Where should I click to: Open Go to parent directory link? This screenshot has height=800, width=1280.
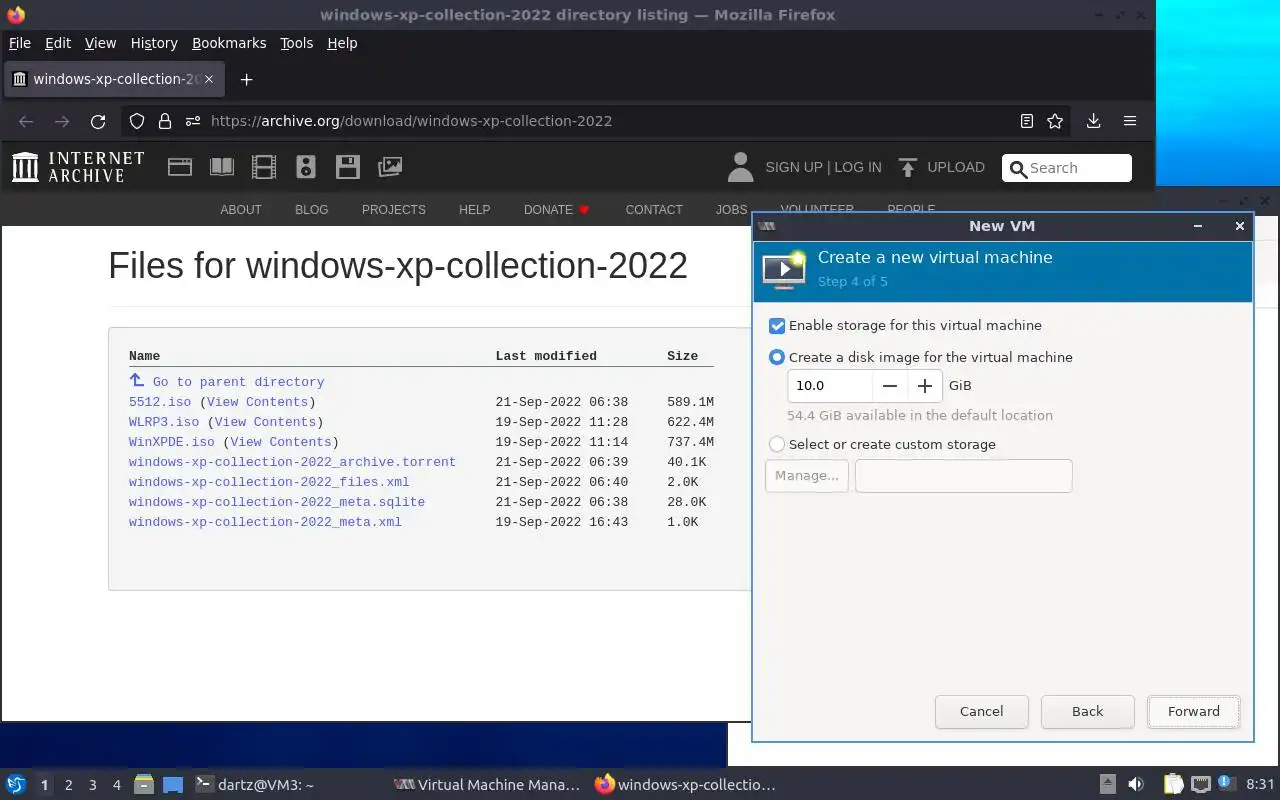click(x=238, y=382)
